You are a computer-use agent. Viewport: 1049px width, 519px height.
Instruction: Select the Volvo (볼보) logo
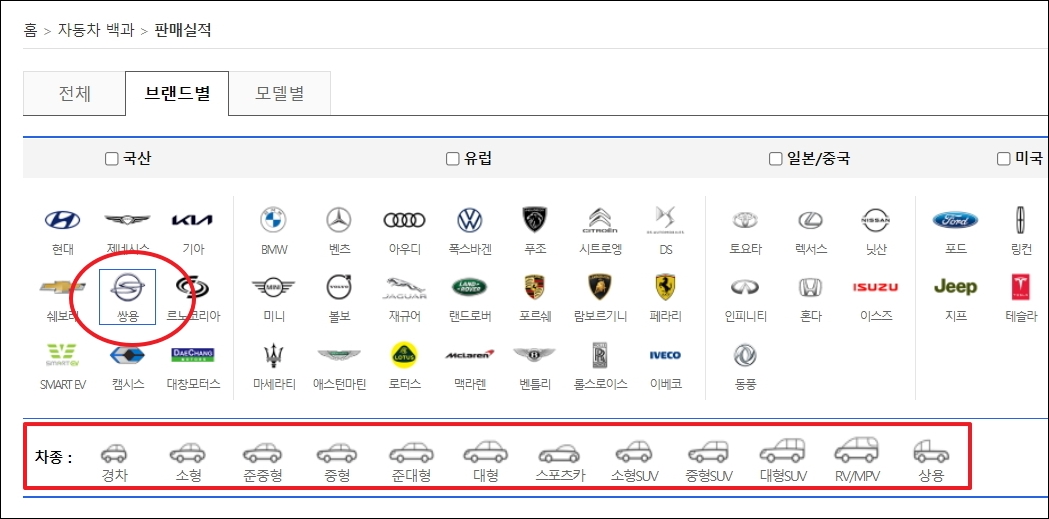[339, 288]
